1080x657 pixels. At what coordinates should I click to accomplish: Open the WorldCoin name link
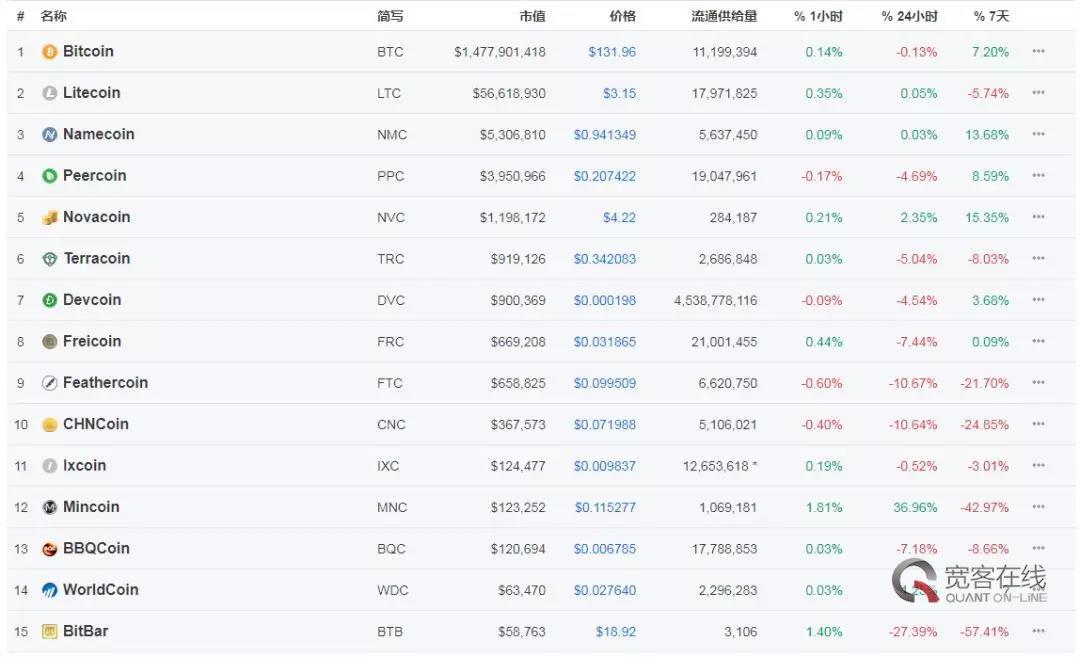coord(101,590)
